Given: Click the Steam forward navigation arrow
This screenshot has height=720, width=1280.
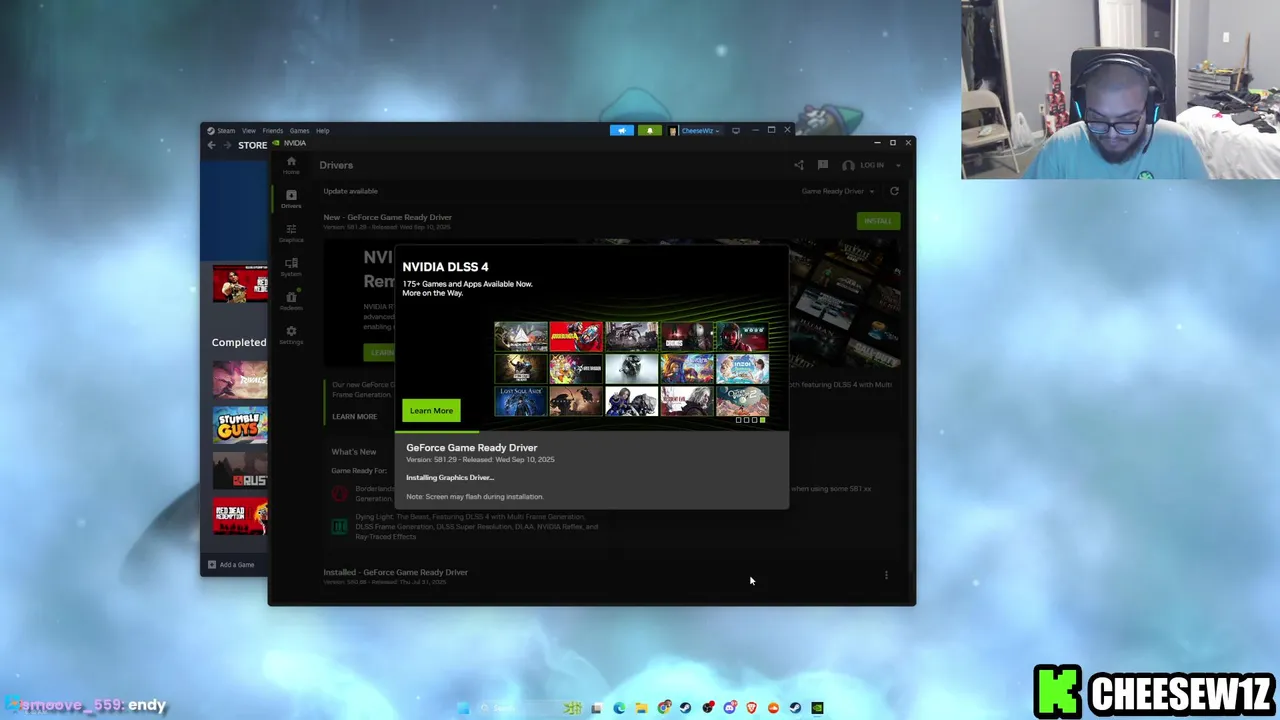Looking at the screenshot, I should (x=227, y=145).
